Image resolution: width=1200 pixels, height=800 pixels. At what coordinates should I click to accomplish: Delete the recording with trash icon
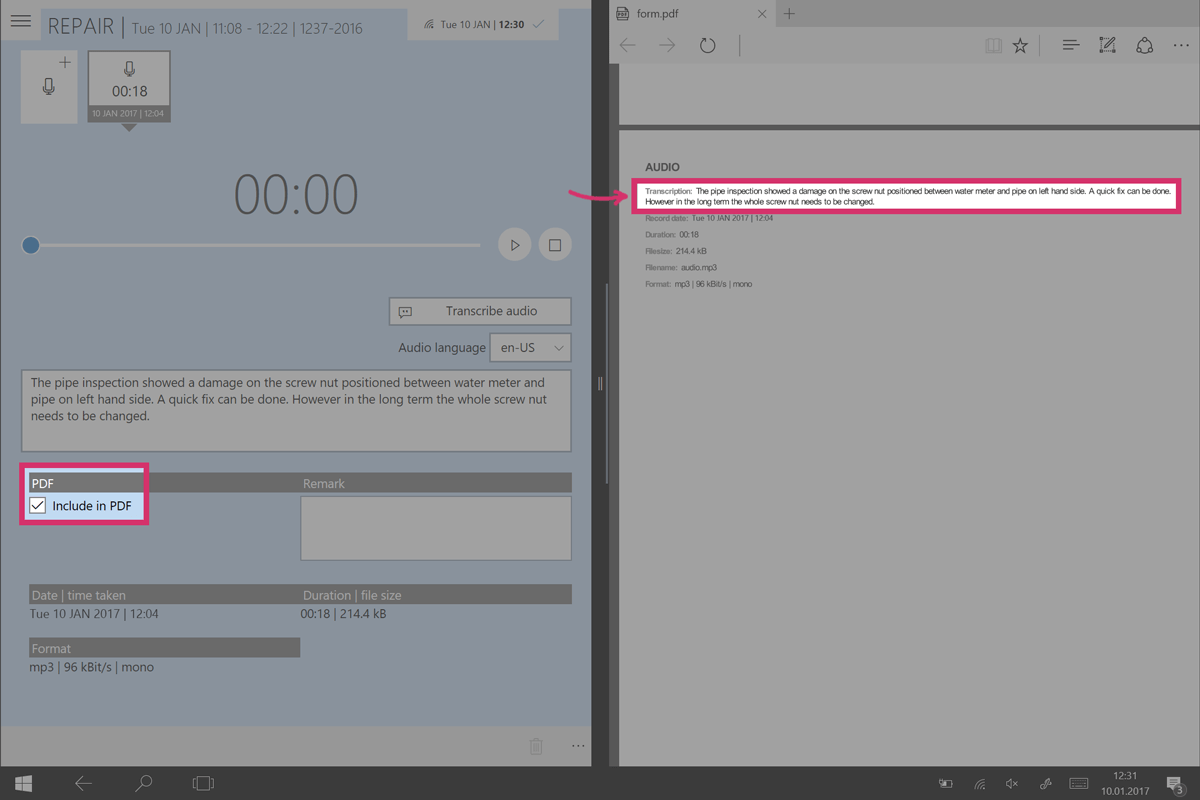click(536, 746)
